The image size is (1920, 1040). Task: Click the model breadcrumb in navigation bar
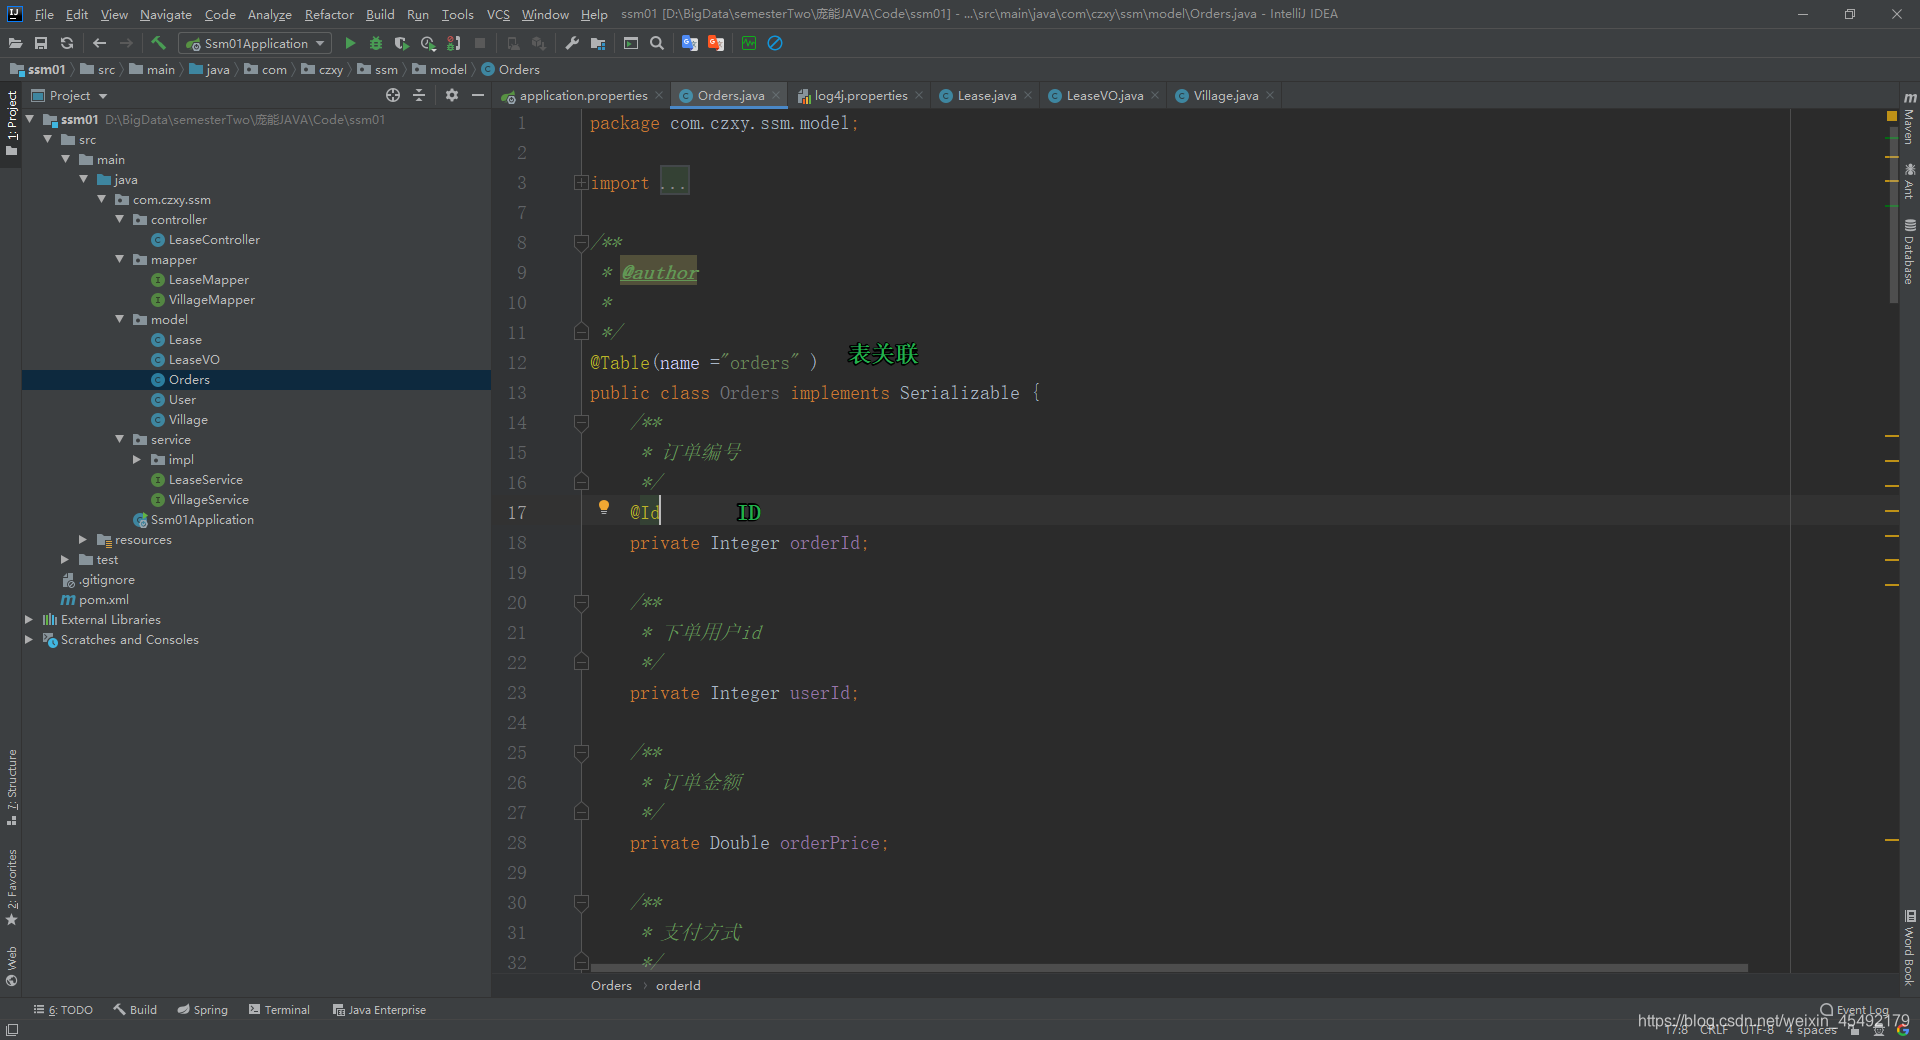pyautogui.click(x=440, y=69)
